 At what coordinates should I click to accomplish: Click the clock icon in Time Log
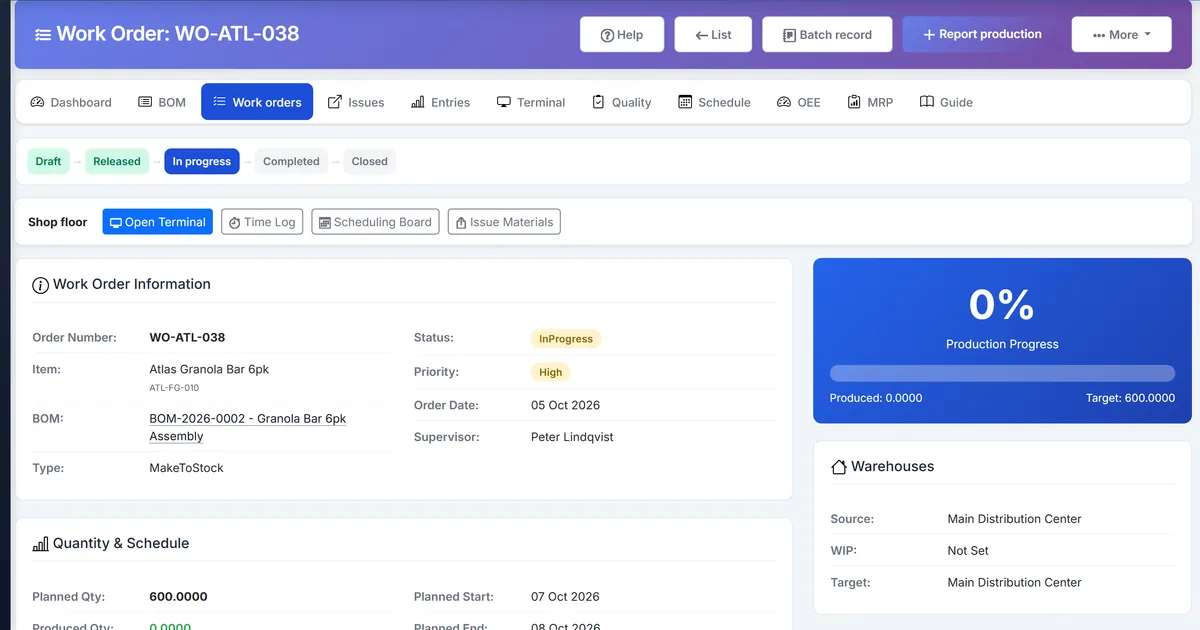click(235, 223)
